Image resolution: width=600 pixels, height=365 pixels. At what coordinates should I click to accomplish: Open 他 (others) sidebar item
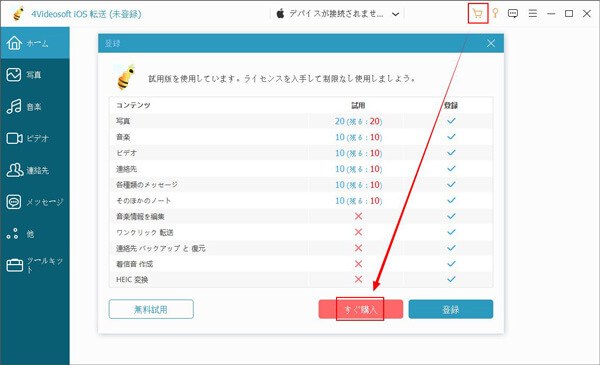(35, 233)
